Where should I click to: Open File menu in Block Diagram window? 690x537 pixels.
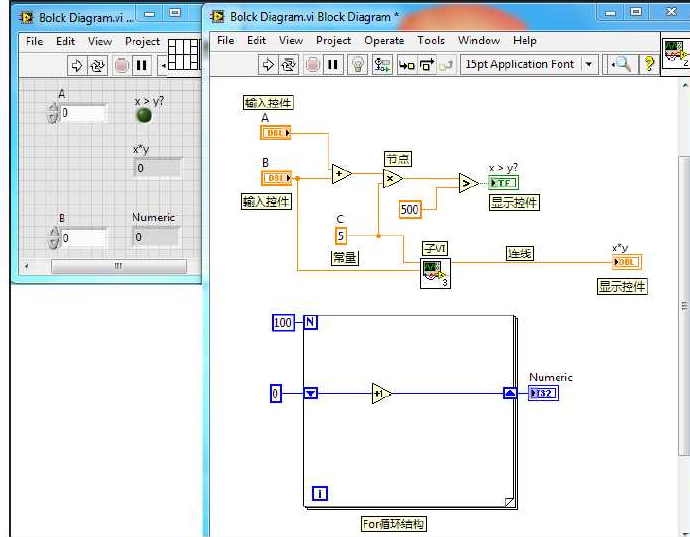225,40
